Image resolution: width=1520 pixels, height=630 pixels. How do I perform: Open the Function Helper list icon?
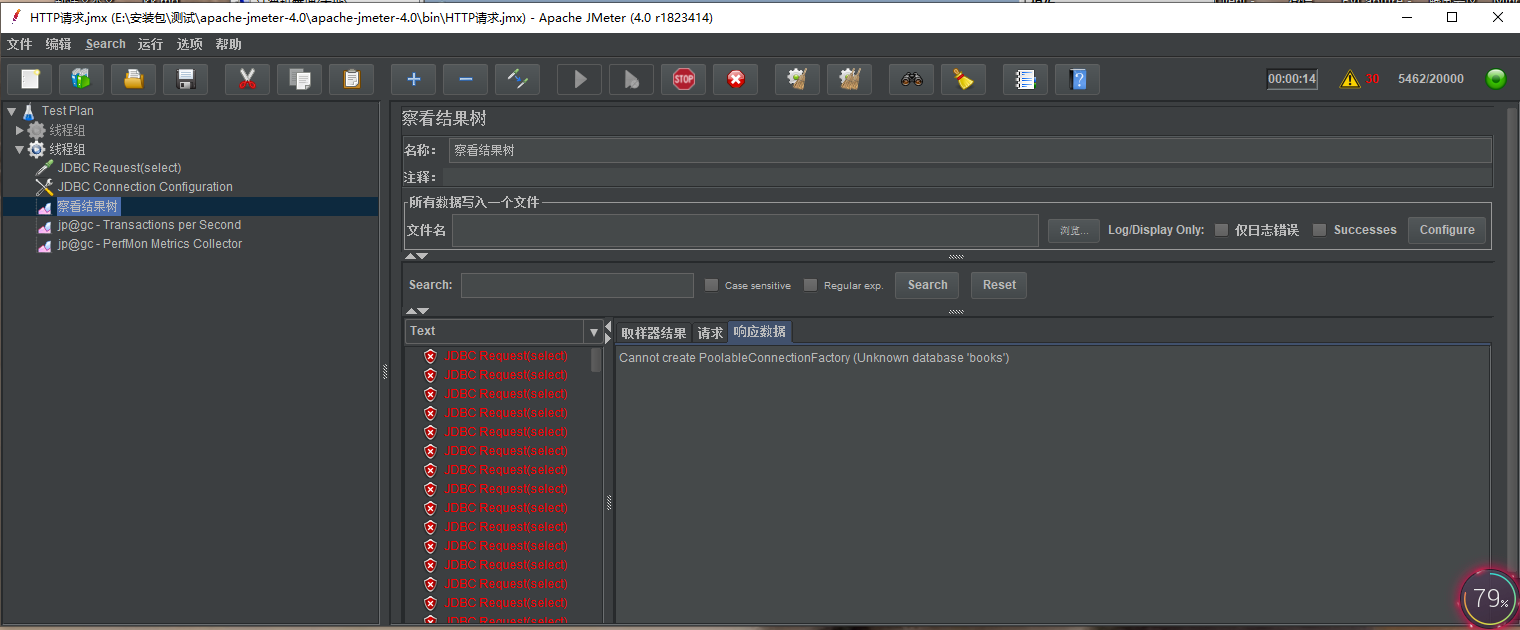[x=1025, y=79]
